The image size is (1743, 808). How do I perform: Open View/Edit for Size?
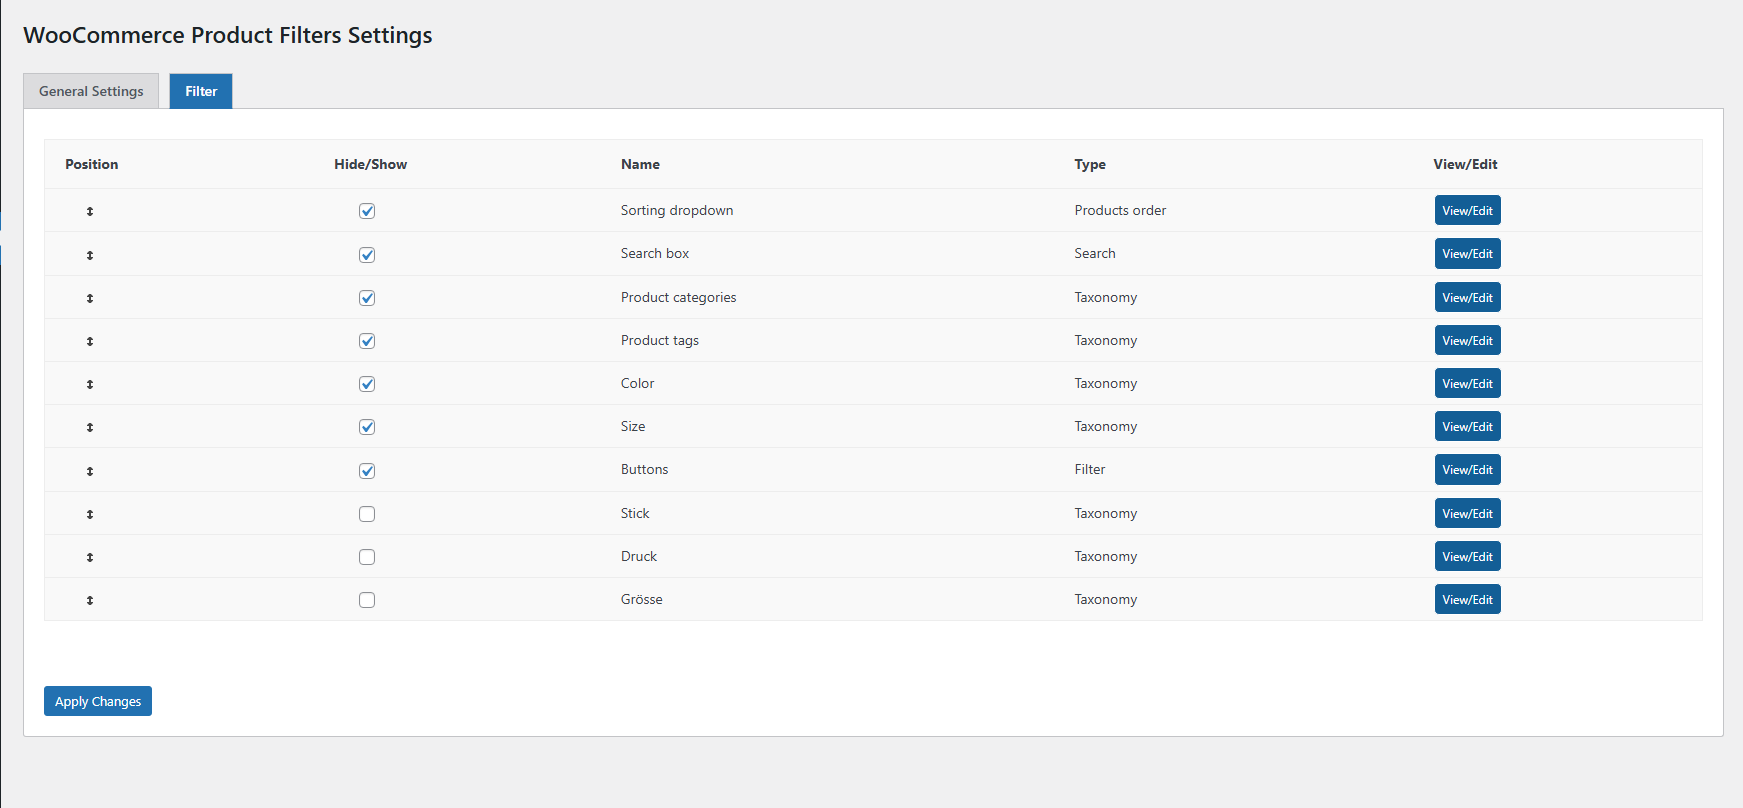tap(1467, 427)
